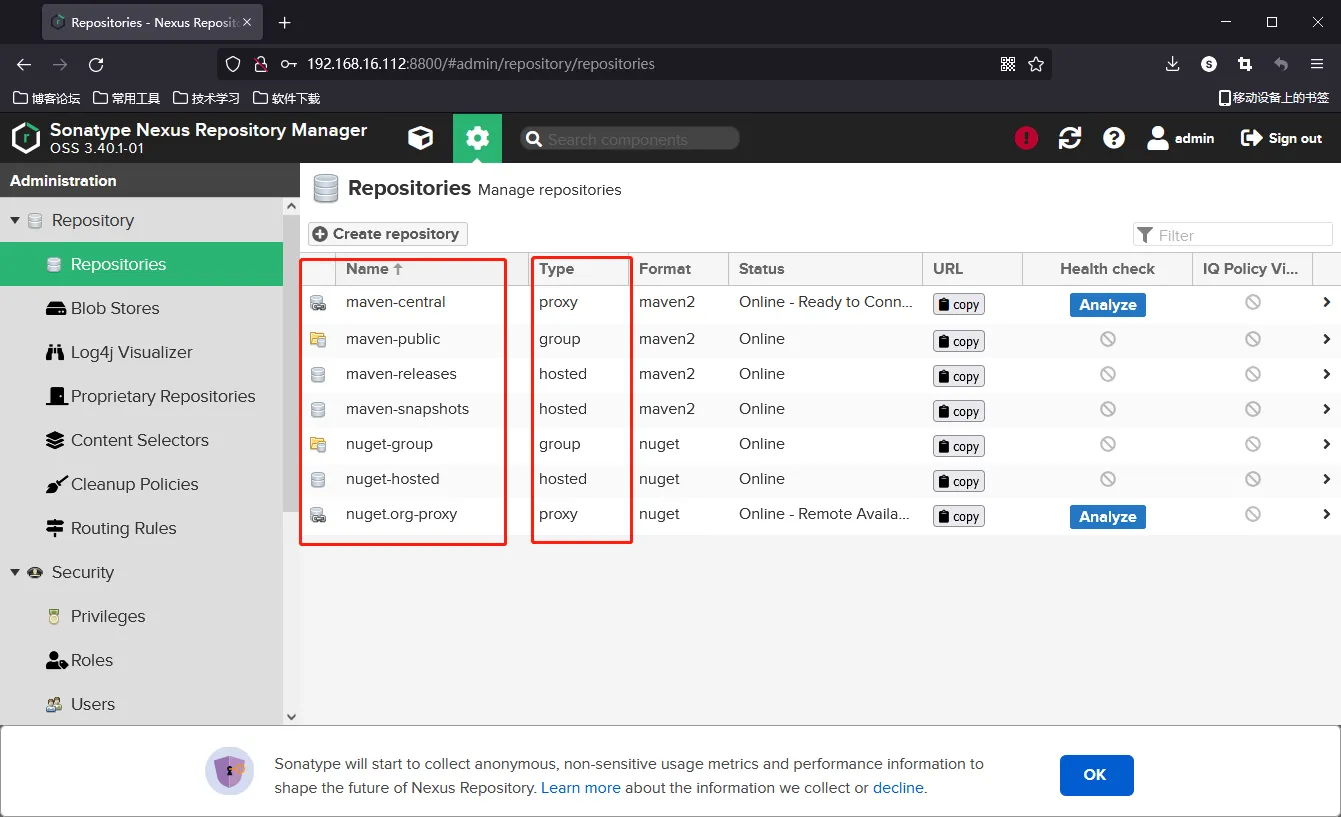The width and height of the screenshot is (1341, 817).
Task: Open a new browser tab
Action: click(285, 22)
